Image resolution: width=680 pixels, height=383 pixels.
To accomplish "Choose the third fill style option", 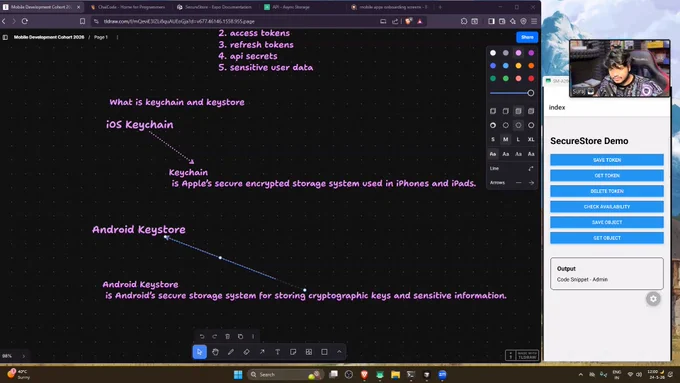I will pos(518,111).
